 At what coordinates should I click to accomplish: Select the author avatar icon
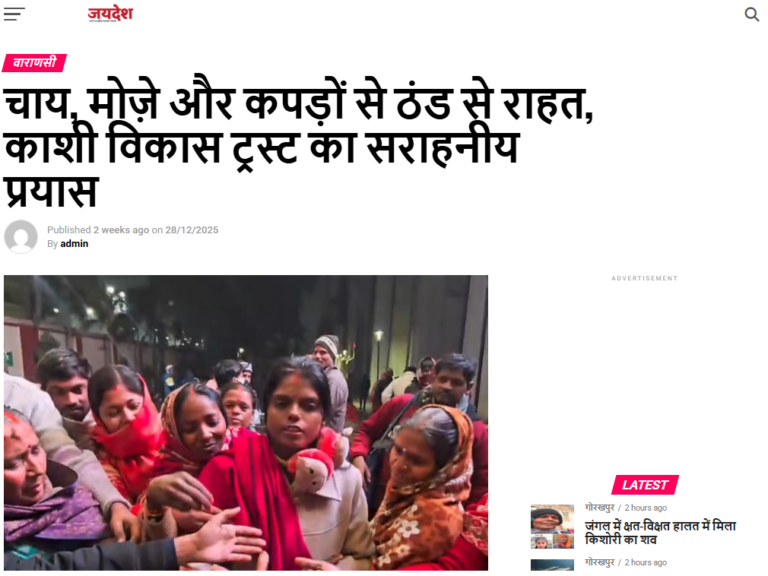21,237
